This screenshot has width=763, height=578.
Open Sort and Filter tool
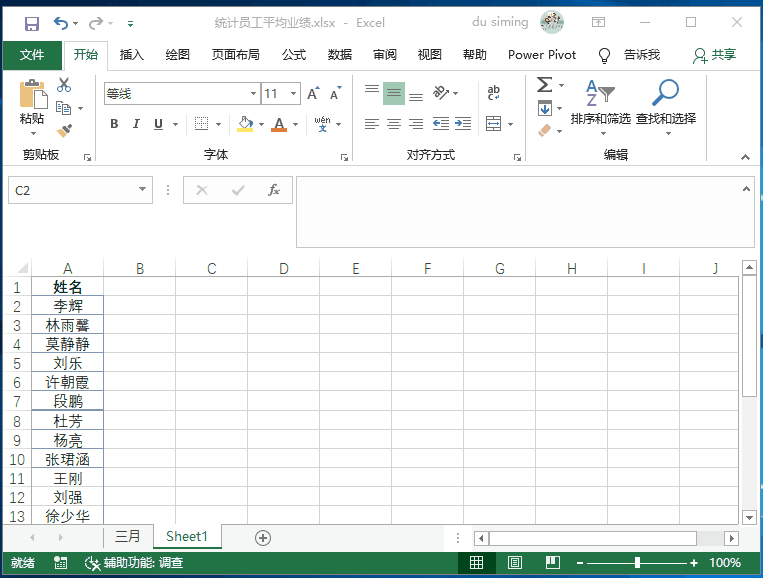coord(600,101)
